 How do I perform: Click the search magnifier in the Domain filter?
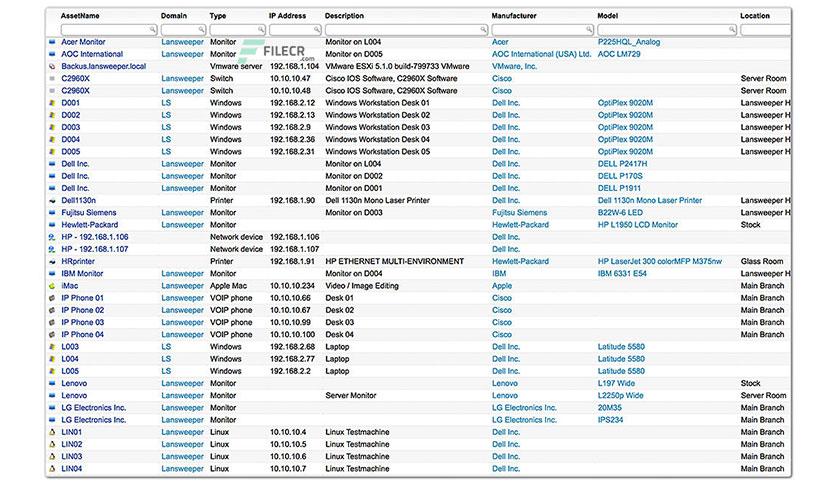[202, 30]
